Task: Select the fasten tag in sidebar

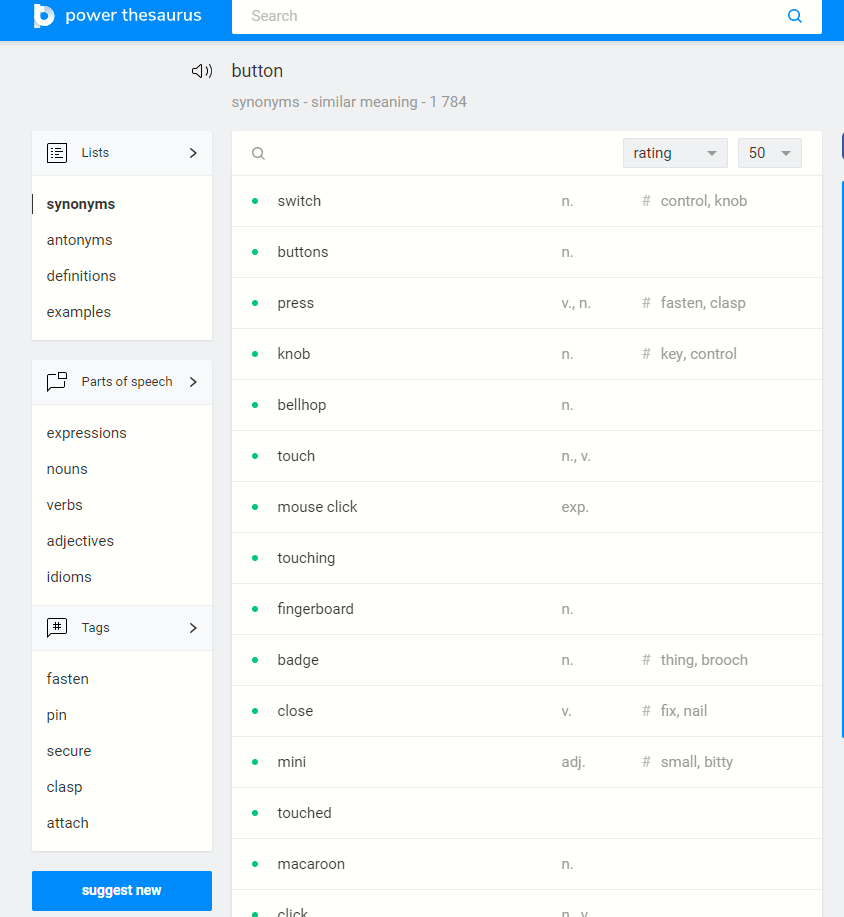Action: 68,679
